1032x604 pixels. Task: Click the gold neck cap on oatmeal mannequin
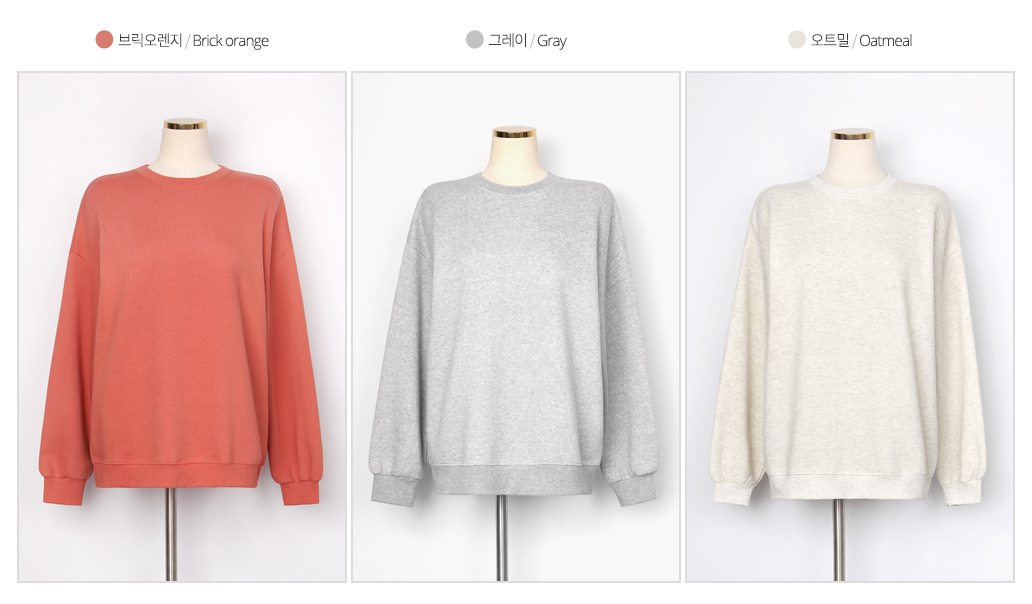(852, 134)
